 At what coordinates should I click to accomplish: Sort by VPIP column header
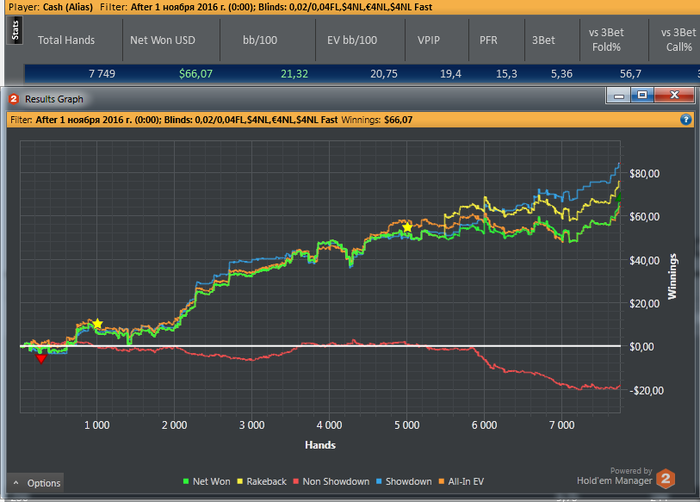429,40
